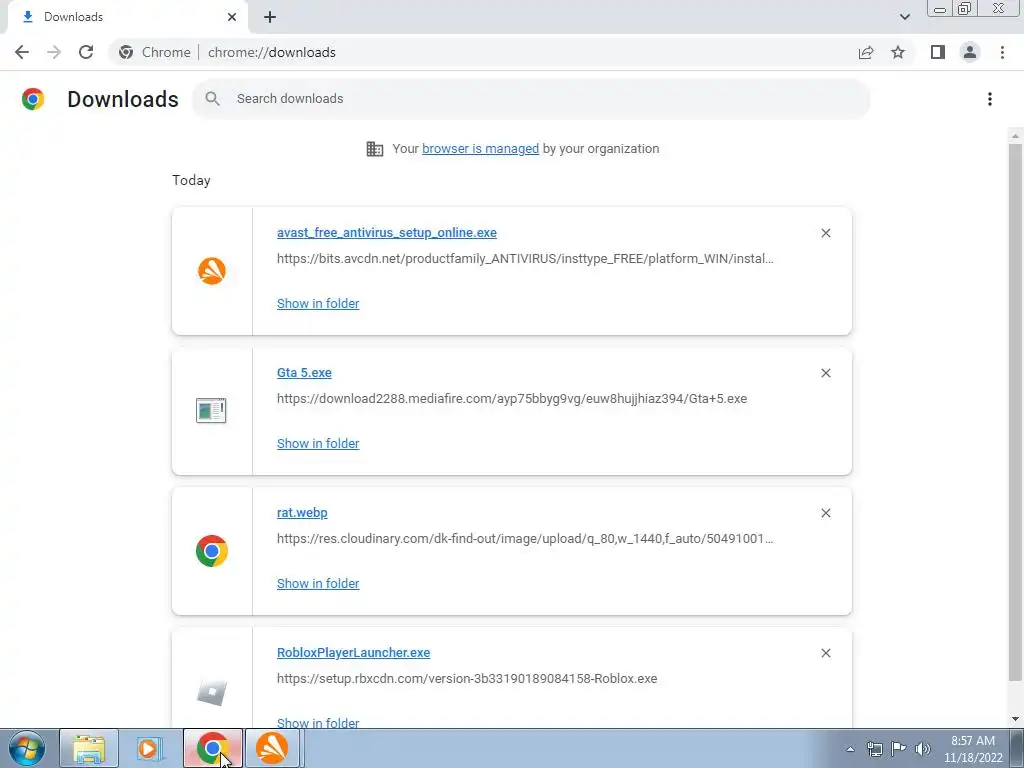Remove RobloxPlayerLauncher.exe from list
This screenshot has height=768, width=1024.
(825, 653)
